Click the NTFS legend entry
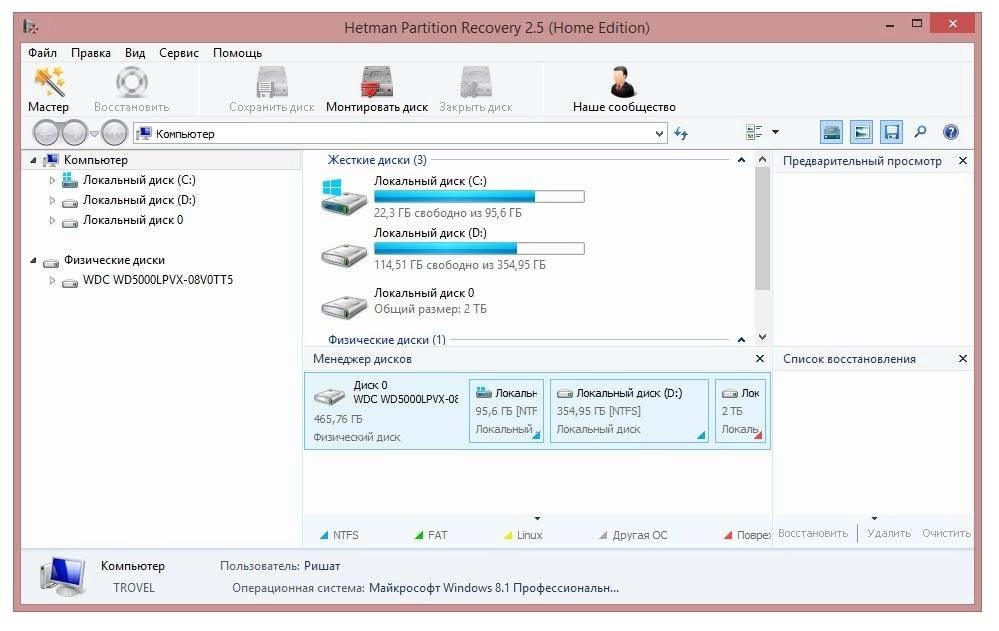999x631 pixels. (339, 535)
